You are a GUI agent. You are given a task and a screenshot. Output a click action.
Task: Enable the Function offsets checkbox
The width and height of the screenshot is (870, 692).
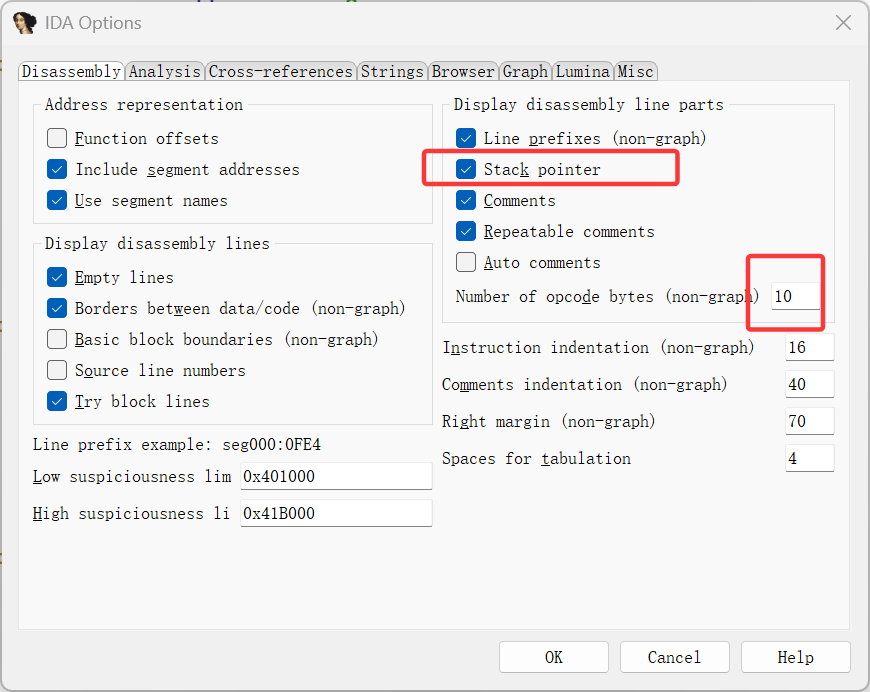coord(57,138)
